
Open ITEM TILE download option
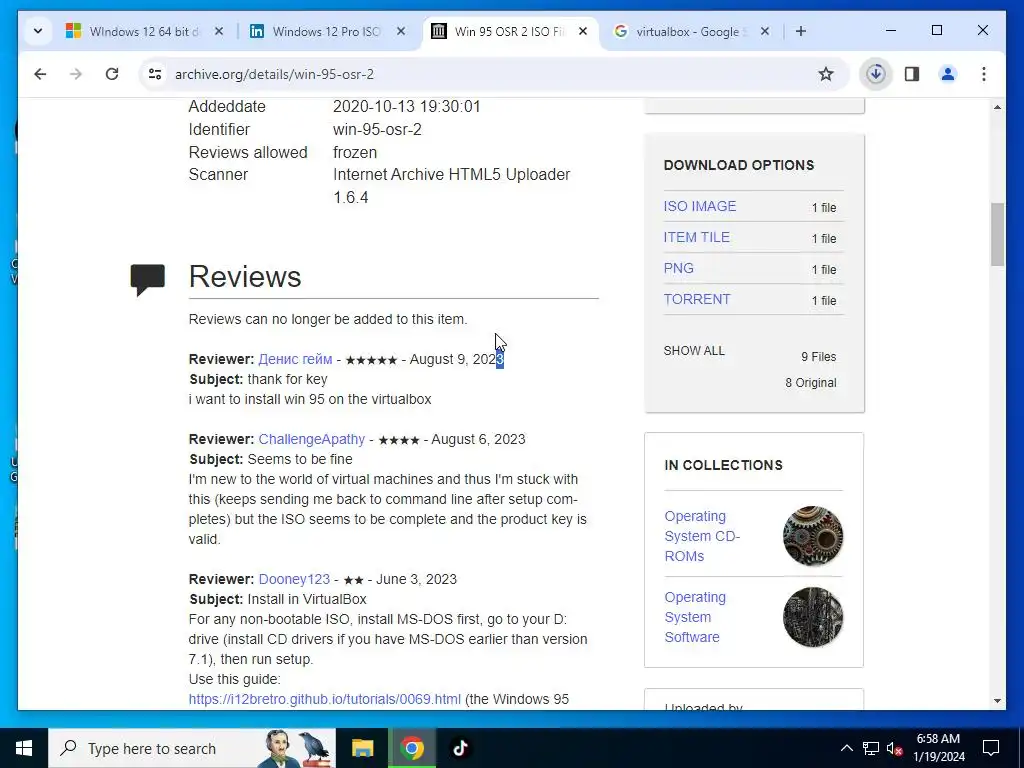coord(696,237)
